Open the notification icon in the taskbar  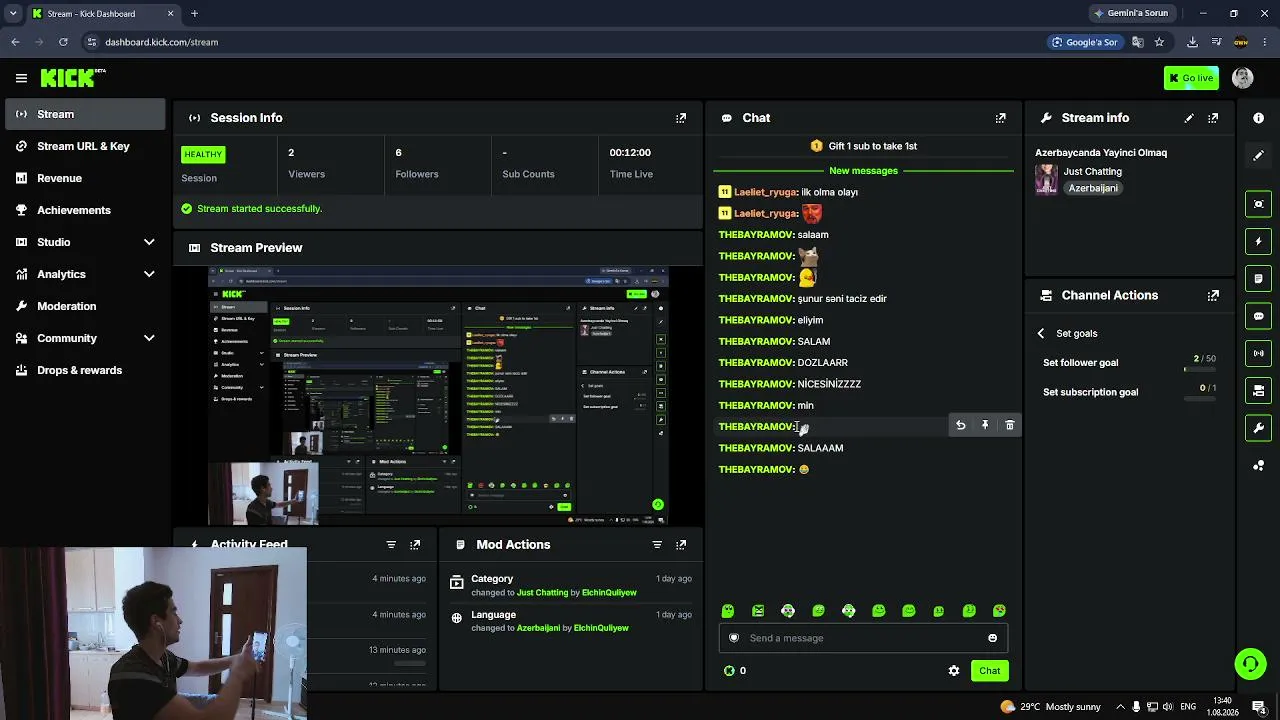[1258, 707]
